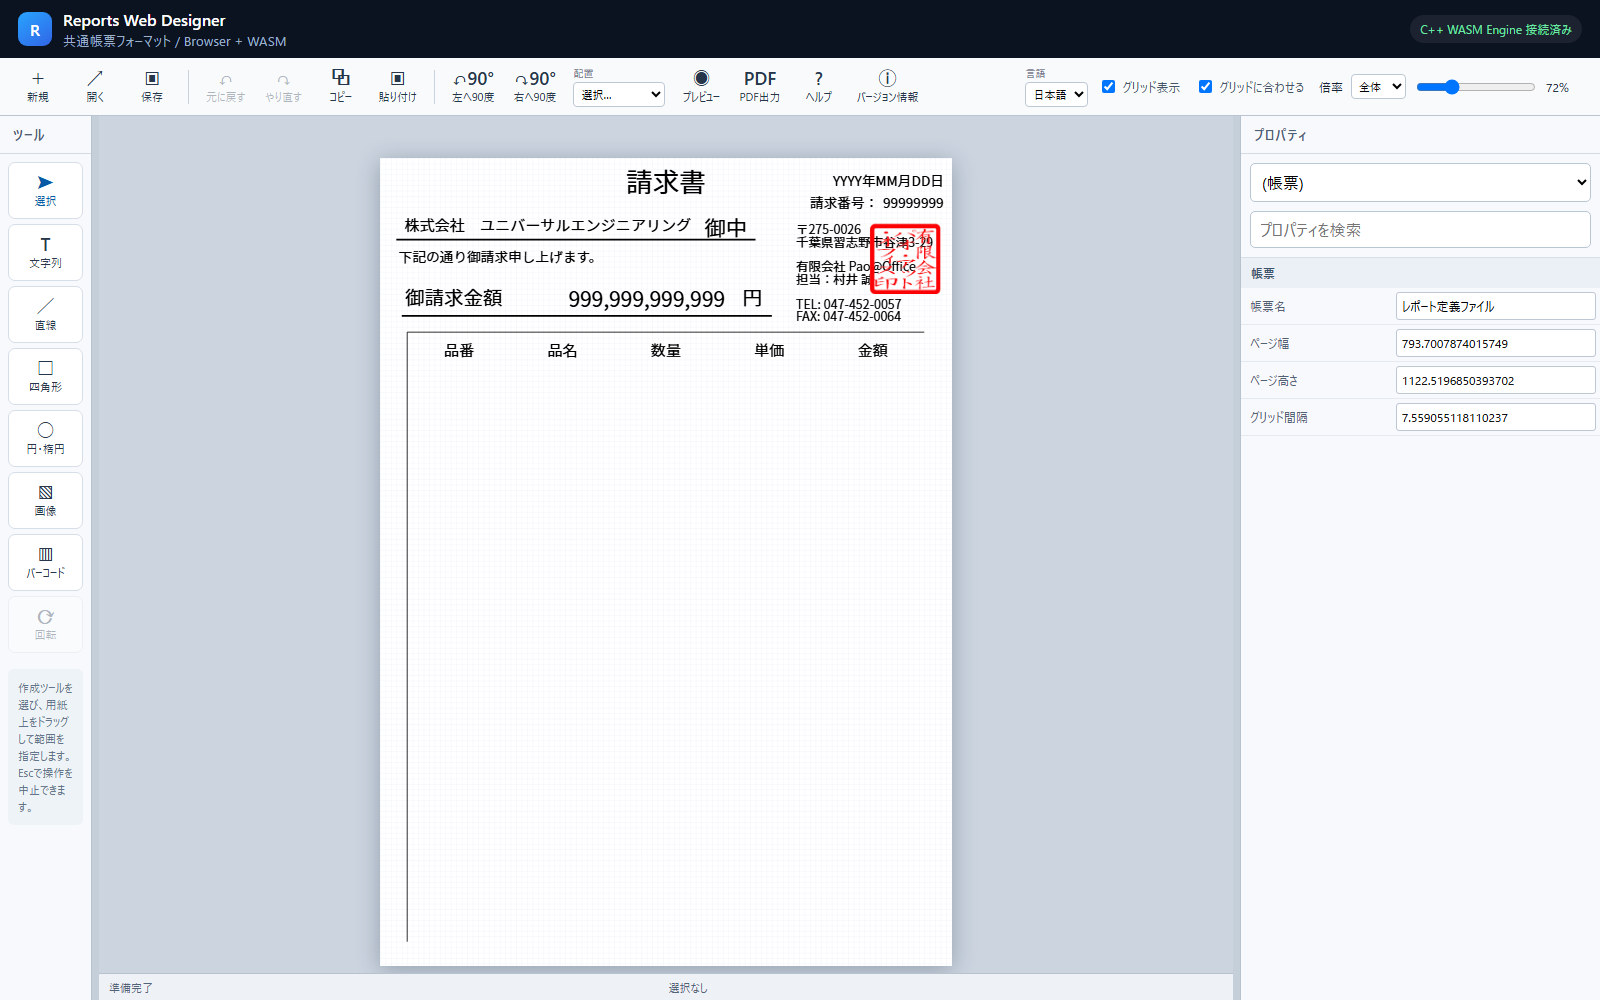Select the TEL: 047-452-0057 text
Screen dimensions: 1600x1000
[x=849, y=304]
